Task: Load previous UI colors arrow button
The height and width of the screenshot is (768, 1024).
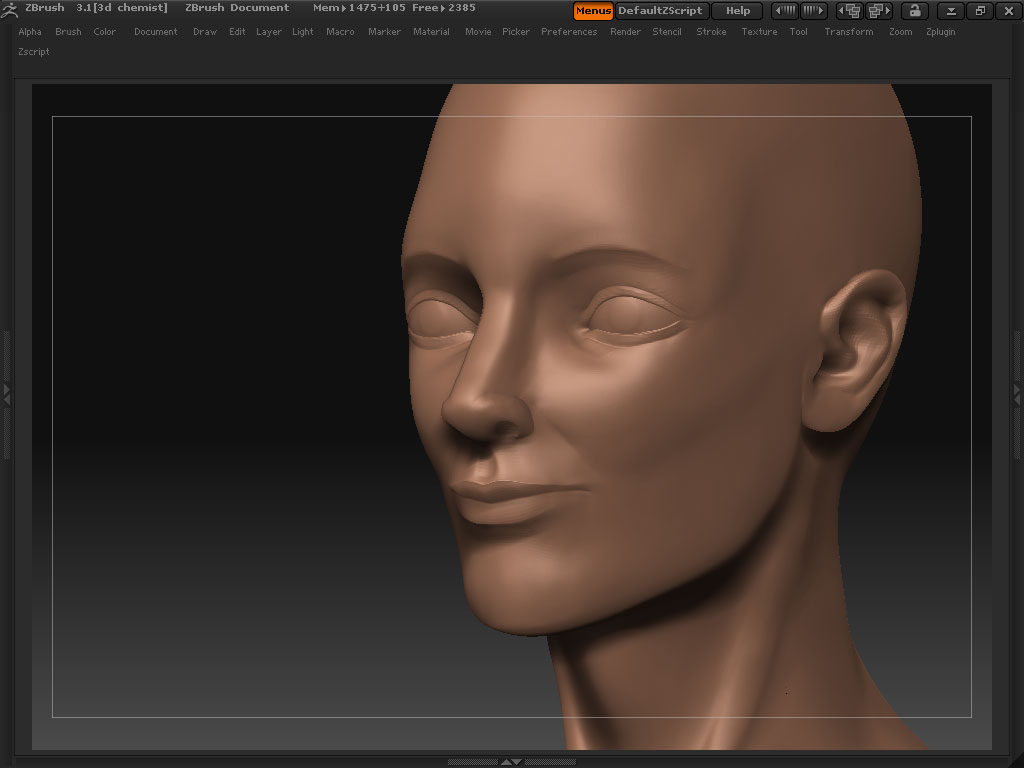Action: (x=784, y=10)
